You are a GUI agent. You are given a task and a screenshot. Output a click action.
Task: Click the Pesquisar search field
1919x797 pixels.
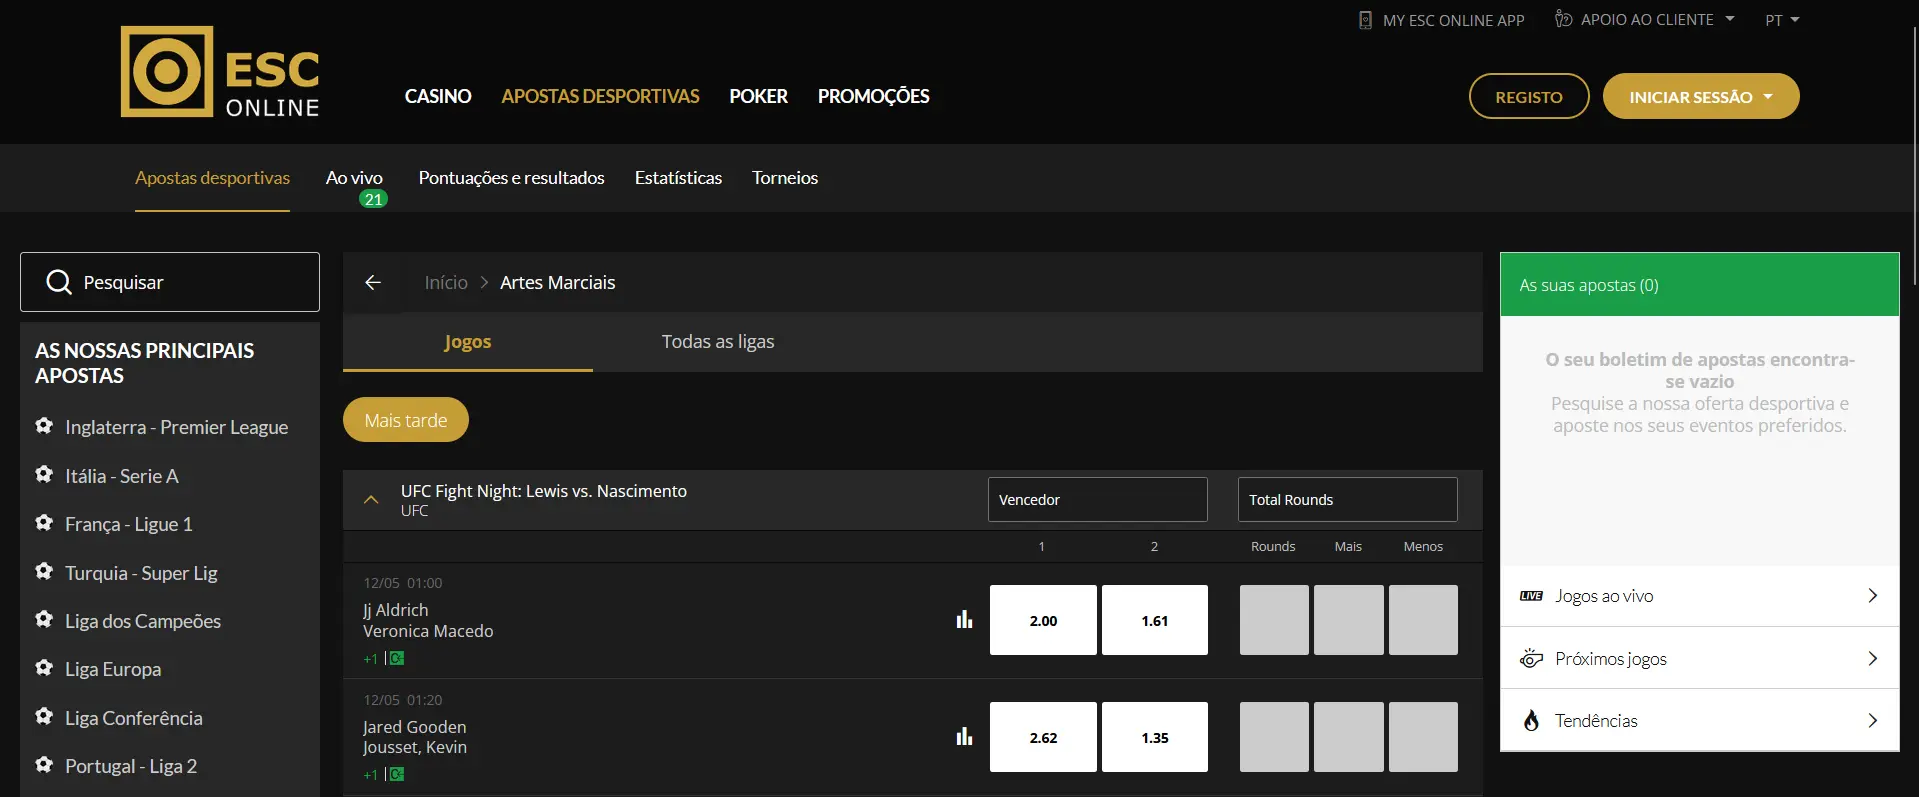(170, 282)
